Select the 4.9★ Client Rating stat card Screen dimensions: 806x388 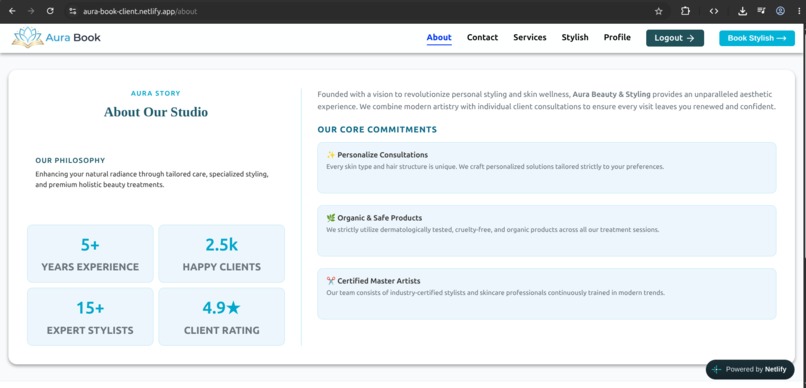tap(222, 317)
